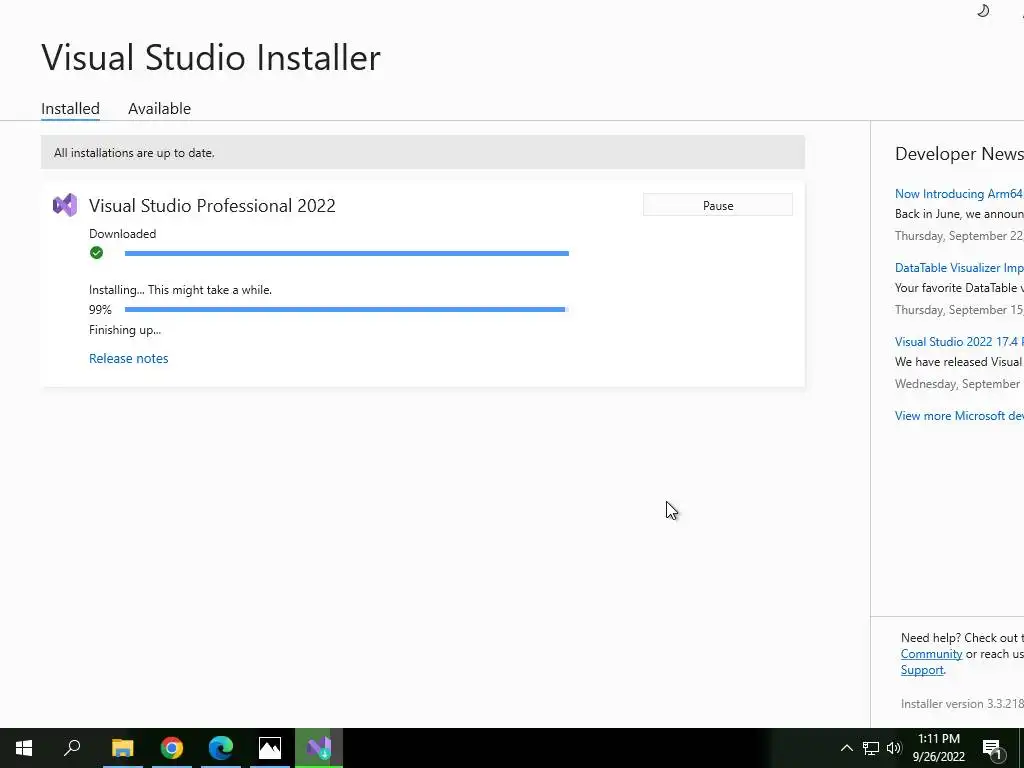Open the Support link

pyautogui.click(x=922, y=670)
